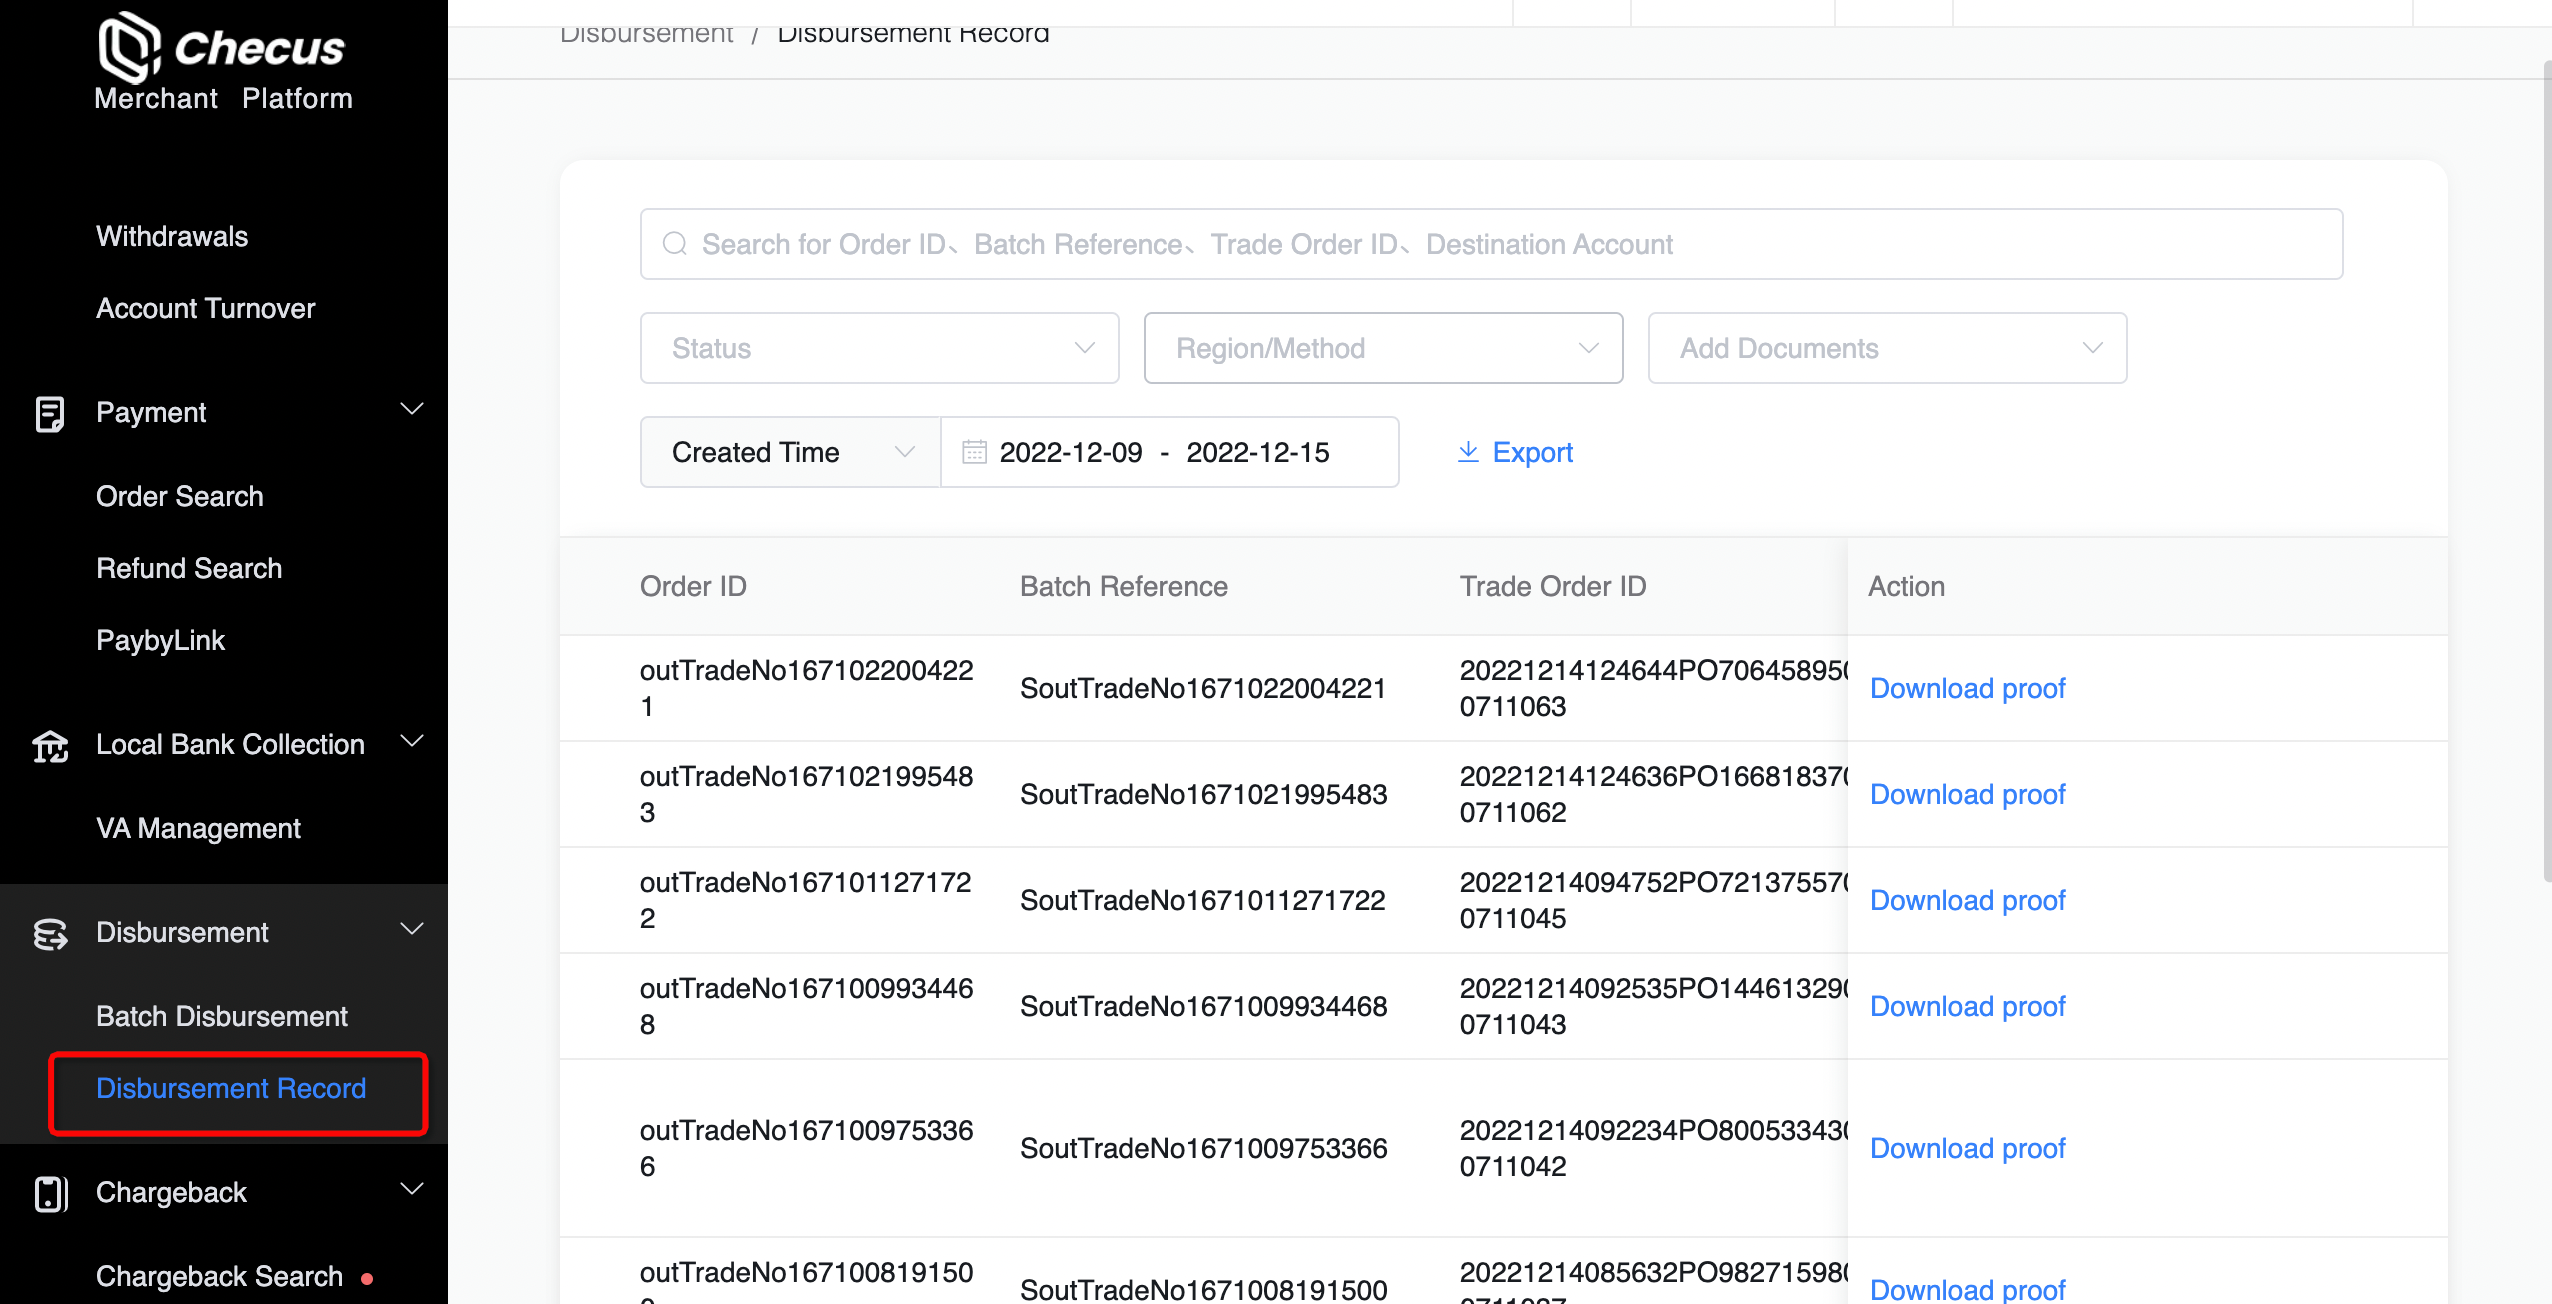Open Batch Disbursement page
This screenshot has width=2552, height=1304.
pos(221,1016)
